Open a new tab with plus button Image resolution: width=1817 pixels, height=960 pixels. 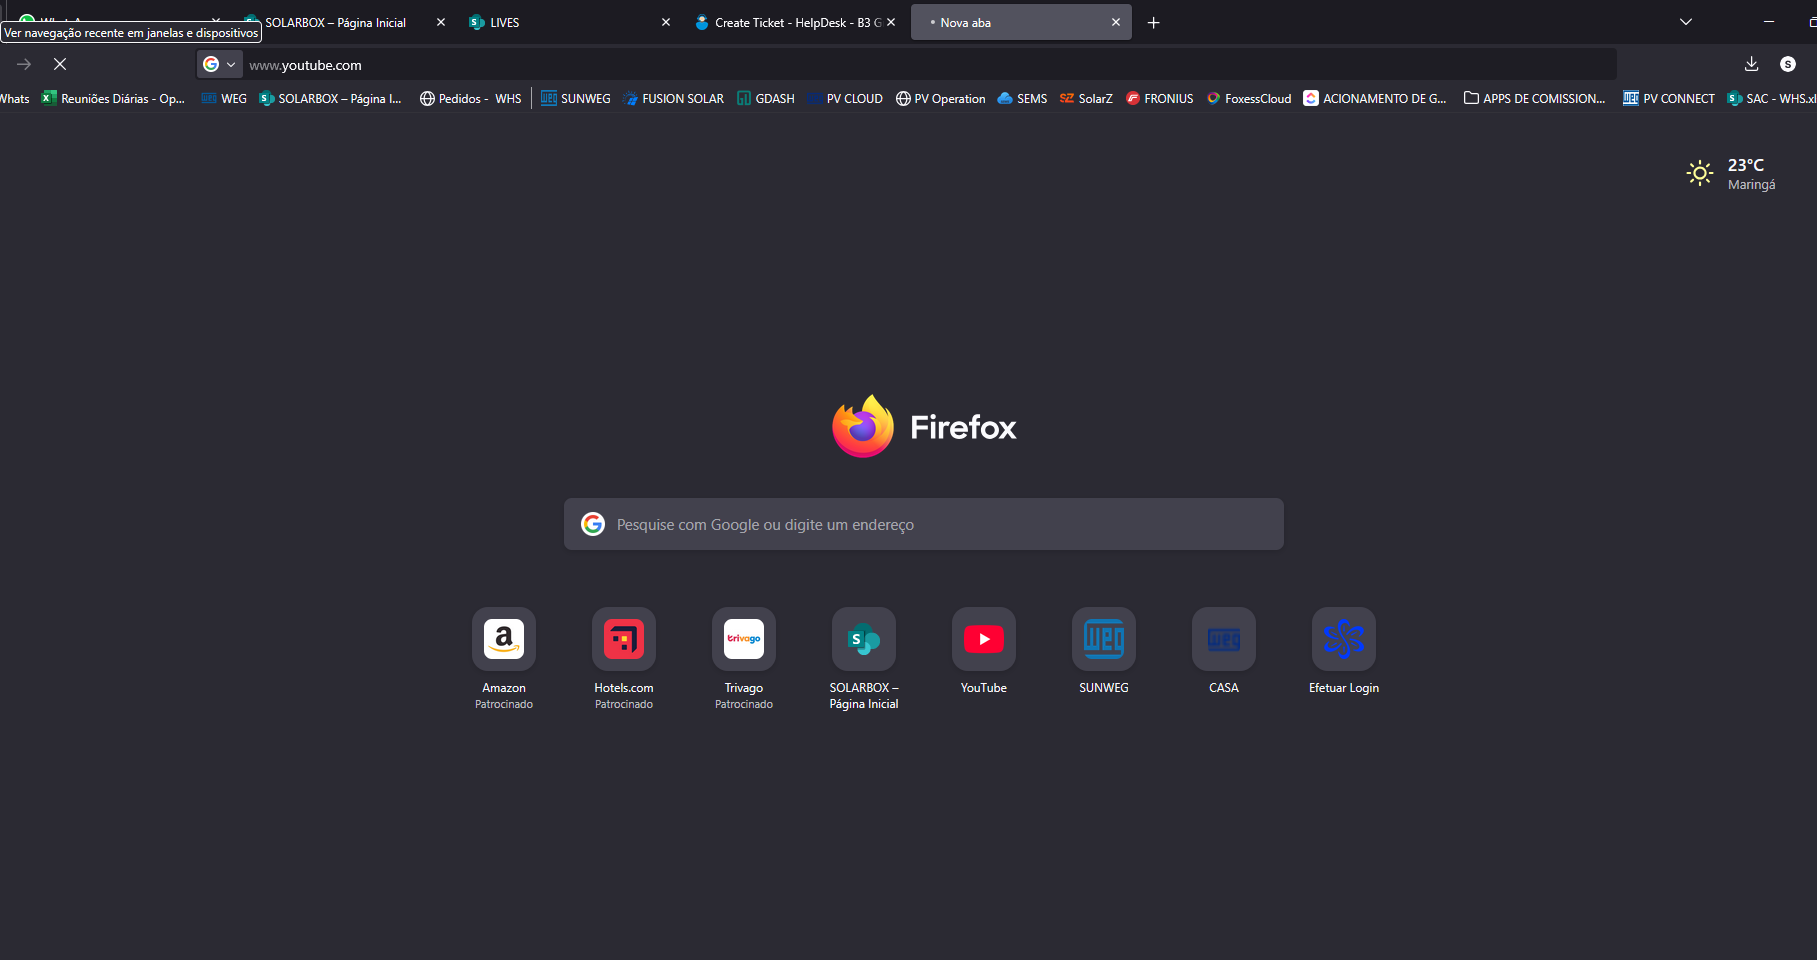click(x=1153, y=22)
